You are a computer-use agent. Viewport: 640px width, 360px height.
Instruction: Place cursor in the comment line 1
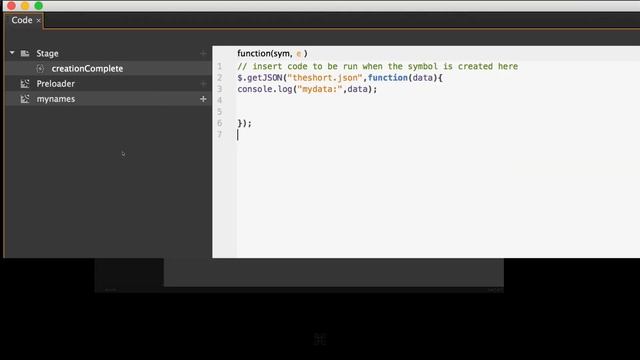click(x=378, y=66)
